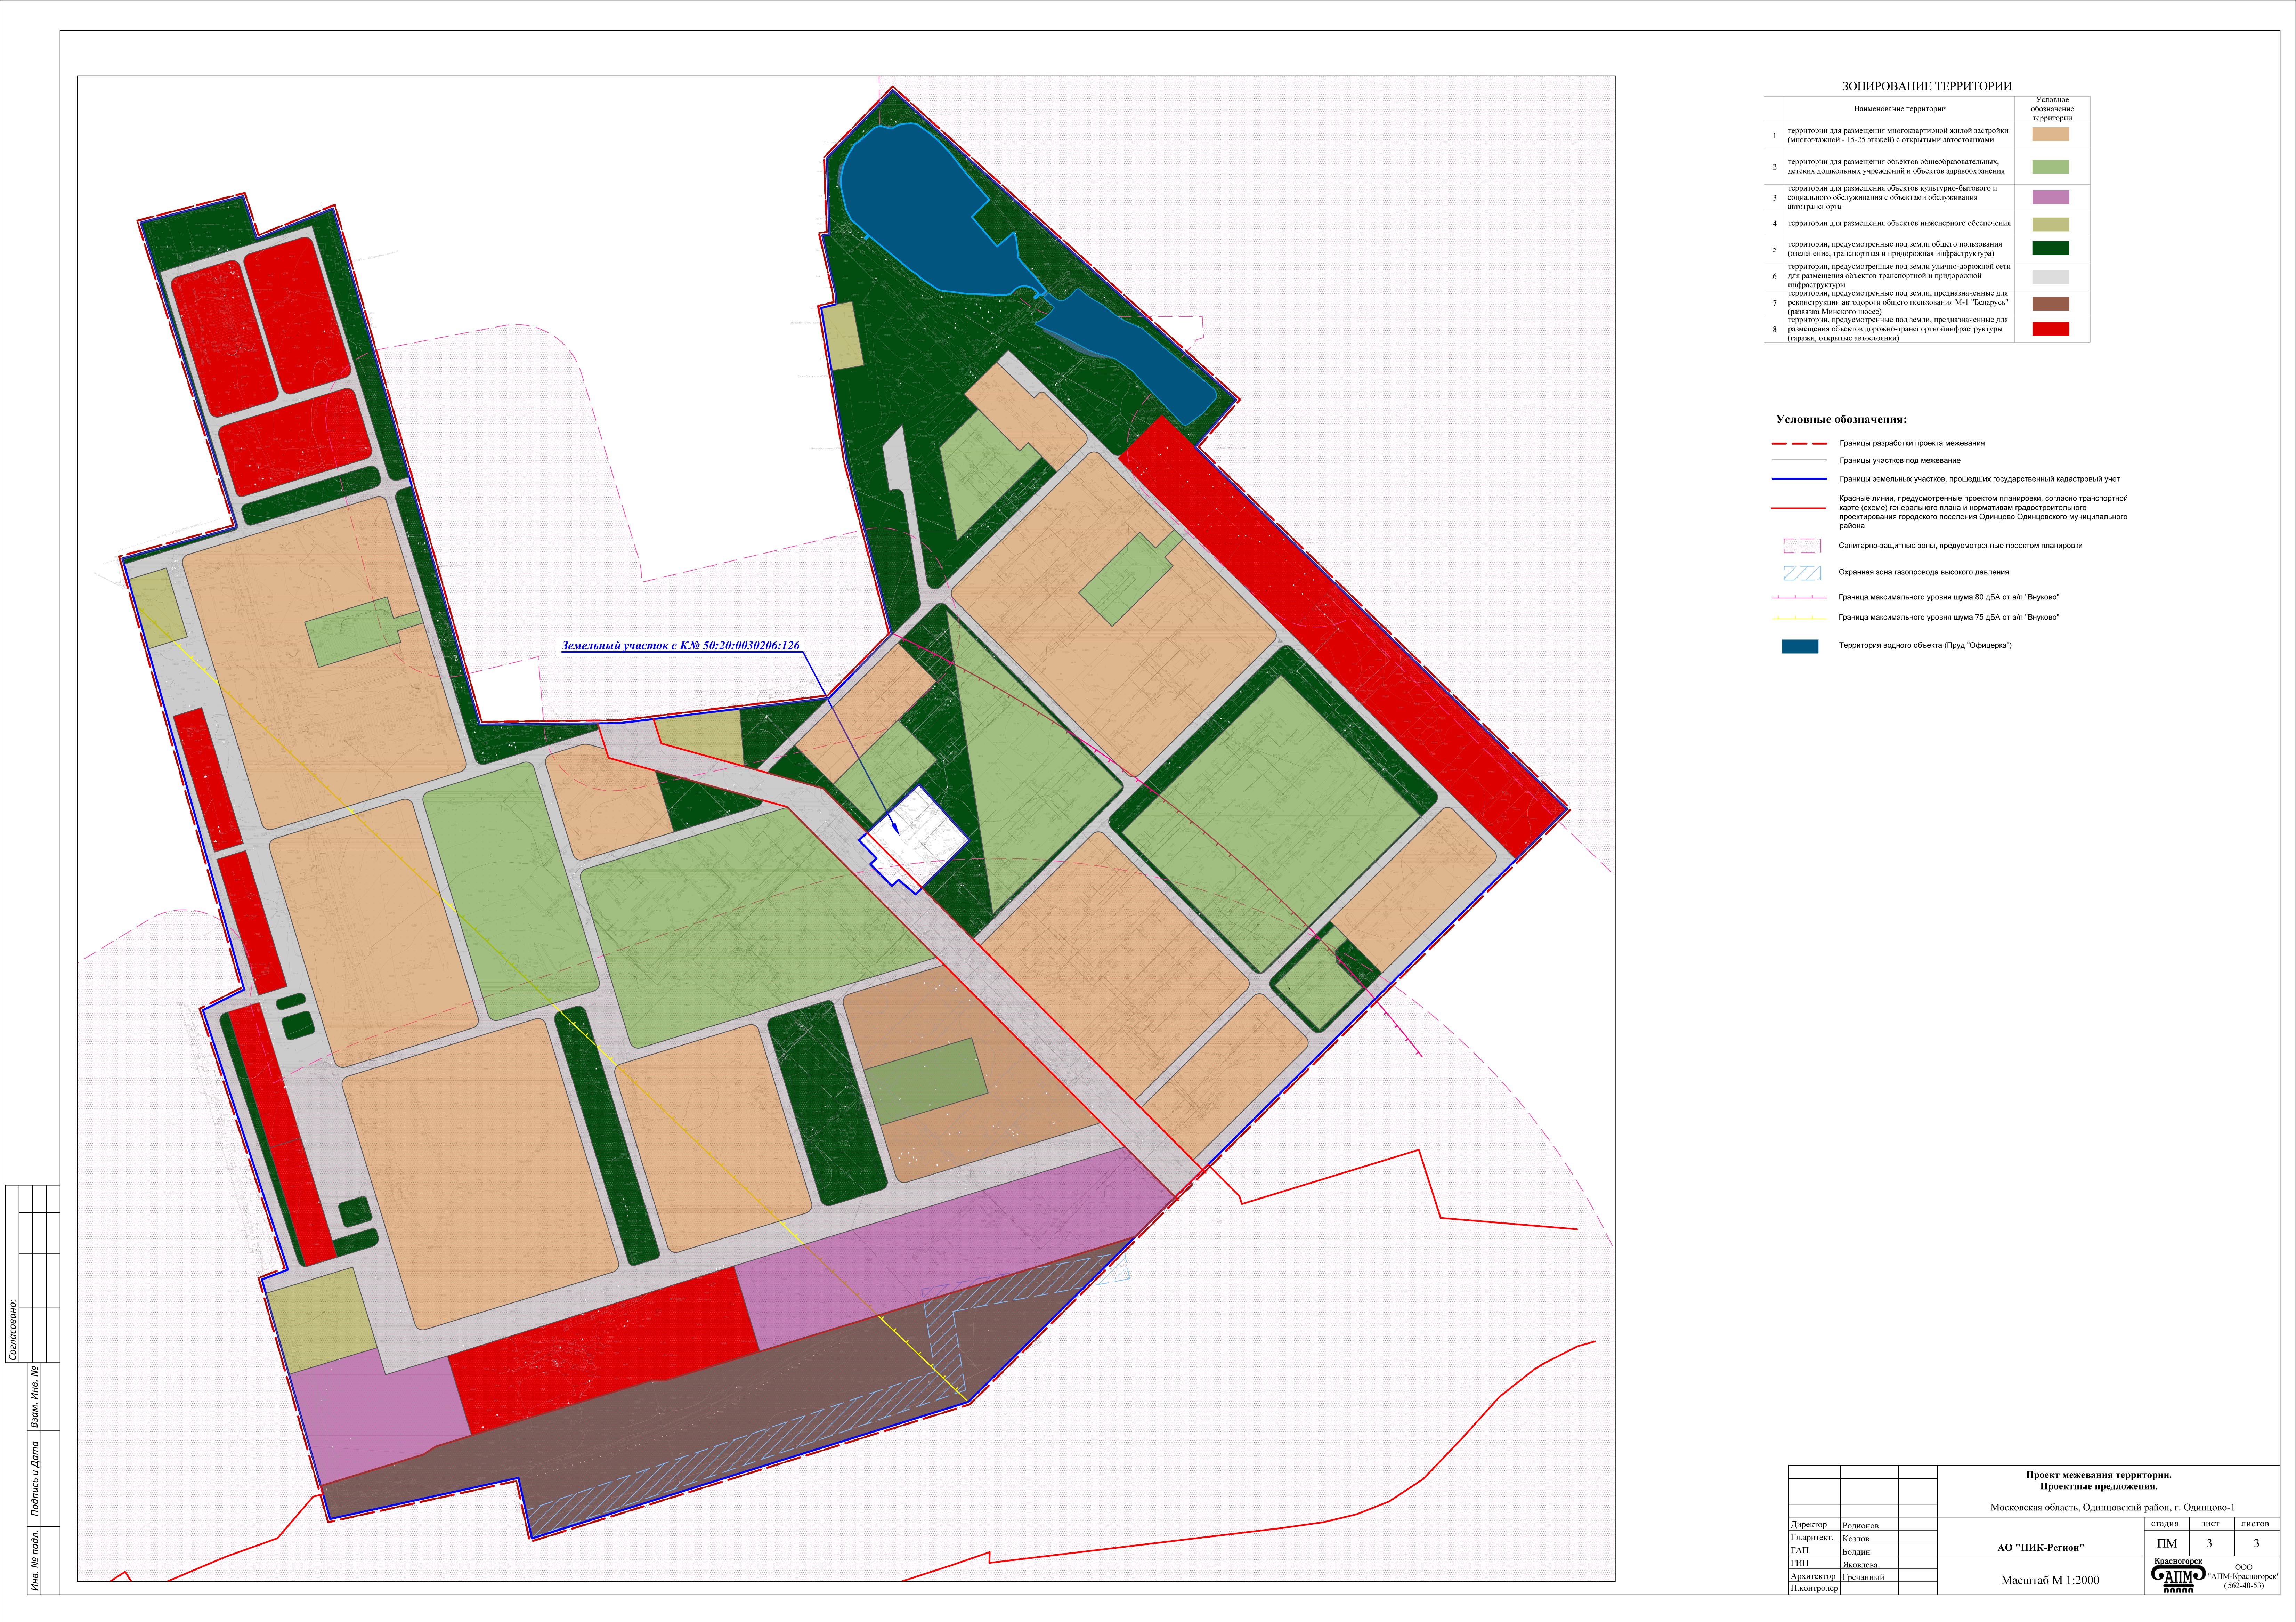The image size is (2296, 1622).
Task: Click the 'ПМ' stage value cell
Action: pyautogui.click(x=2167, y=1543)
